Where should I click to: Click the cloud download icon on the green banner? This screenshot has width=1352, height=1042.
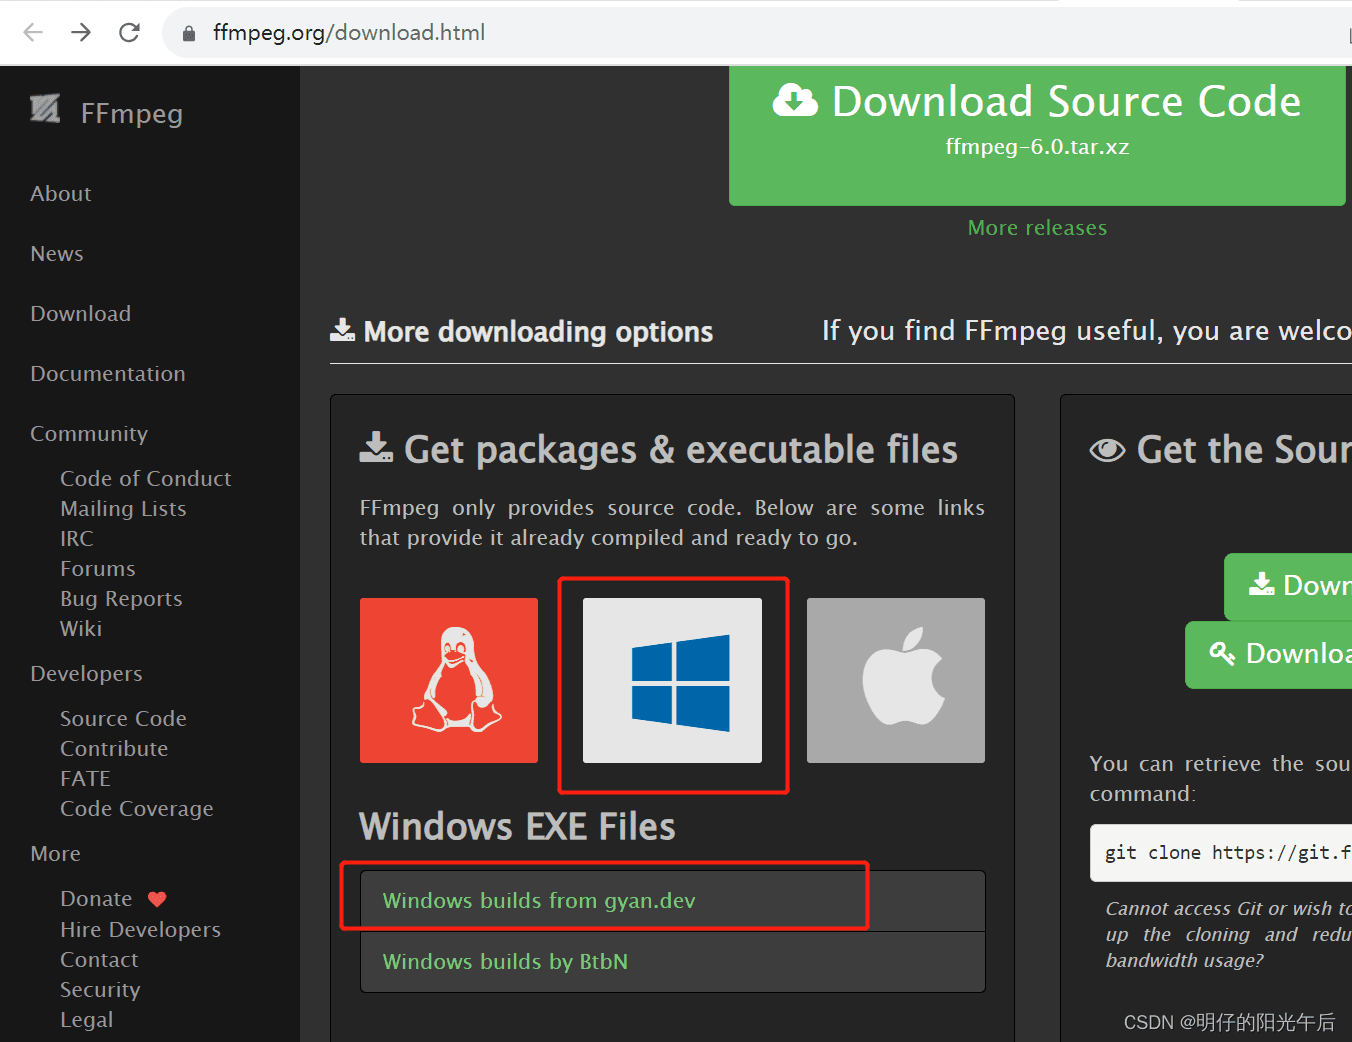coord(795,100)
